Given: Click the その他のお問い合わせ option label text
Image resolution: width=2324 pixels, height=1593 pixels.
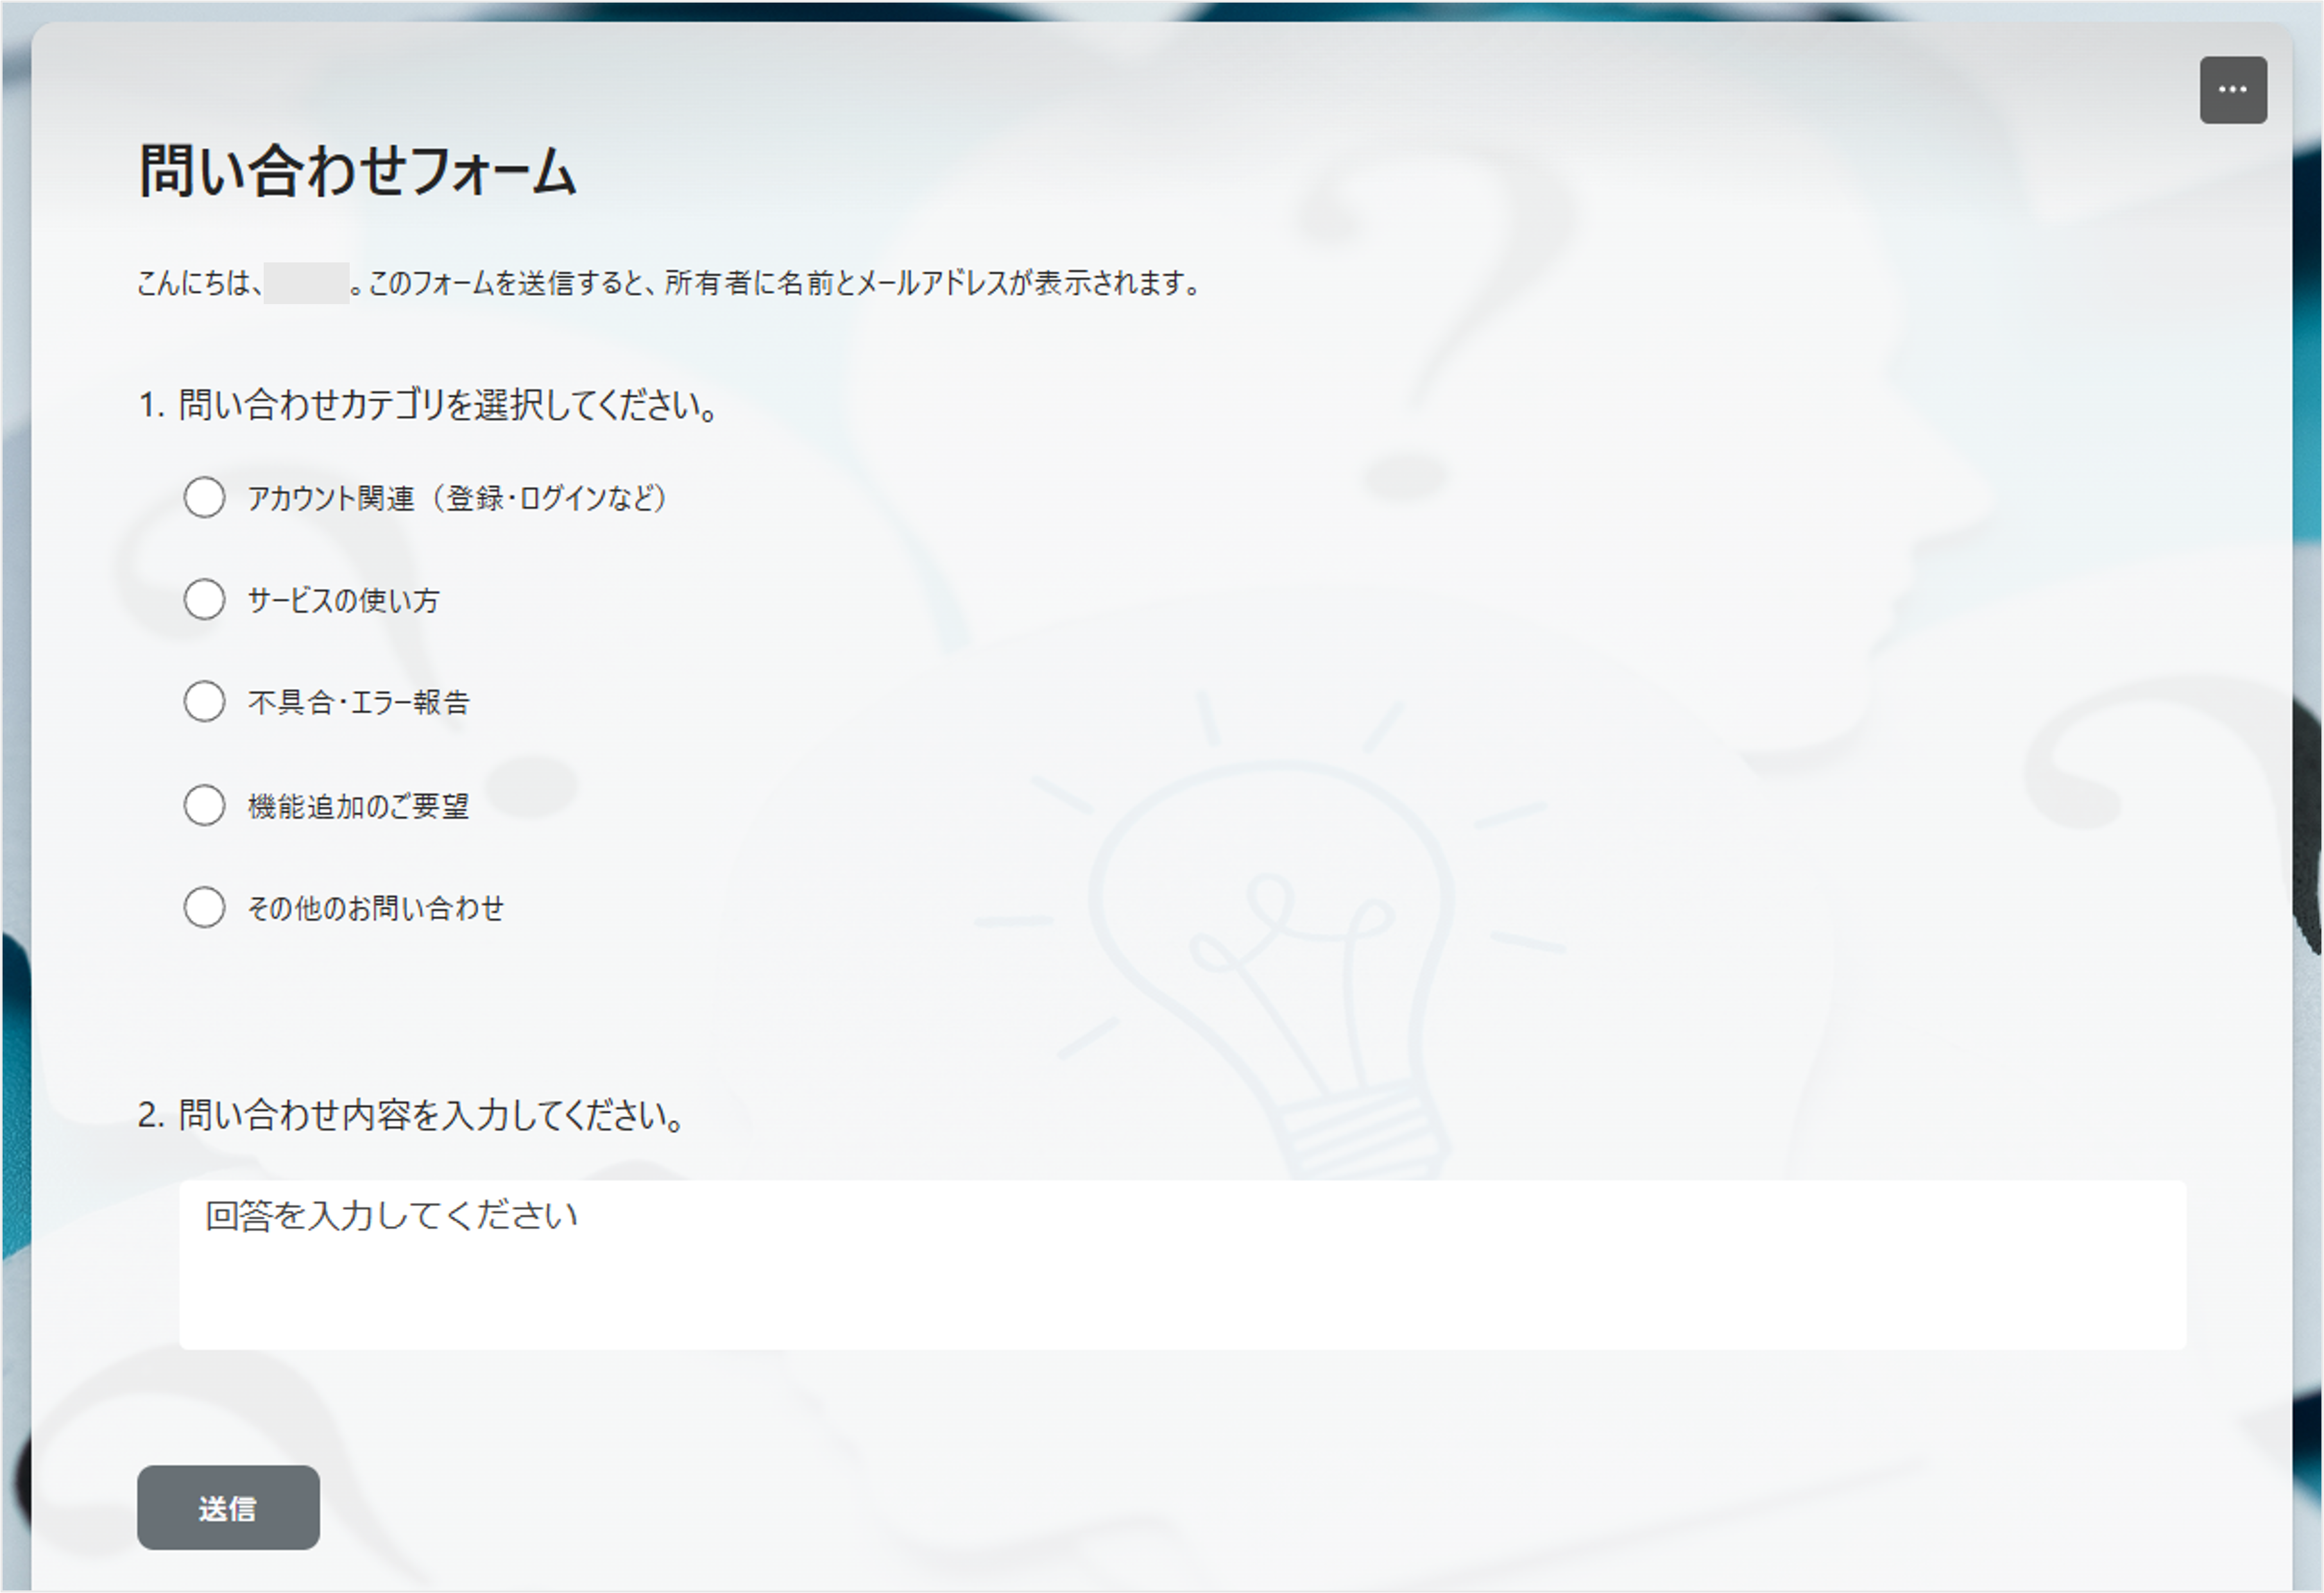Looking at the screenshot, I should click(375, 908).
